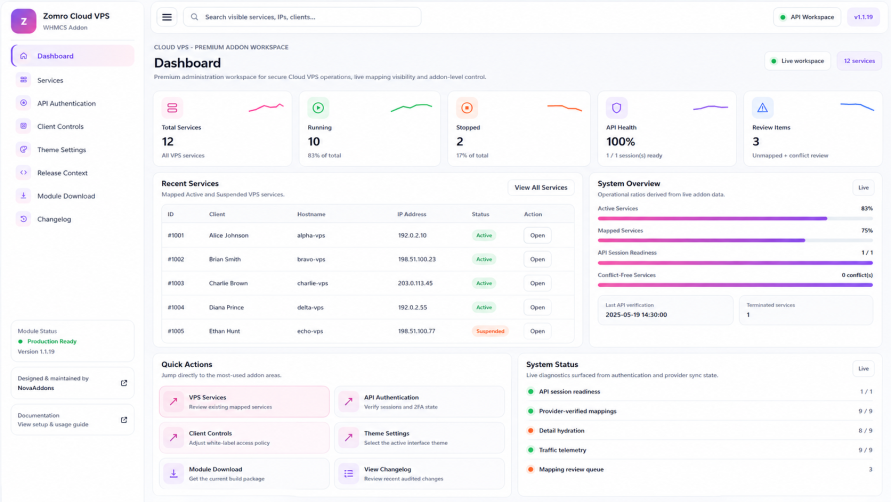The image size is (891, 502).
Task: Click the Review Items warning triangle icon
Action: tap(763, 107)
